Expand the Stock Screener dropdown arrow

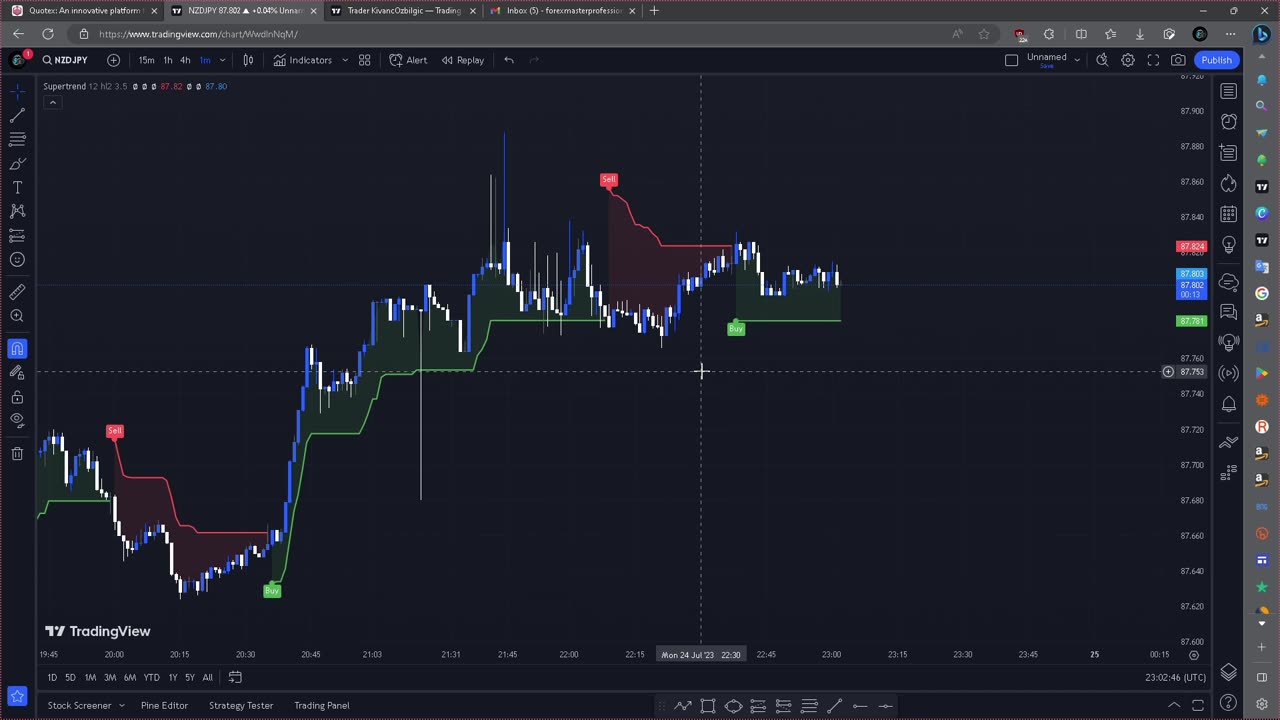pos(122,705)
